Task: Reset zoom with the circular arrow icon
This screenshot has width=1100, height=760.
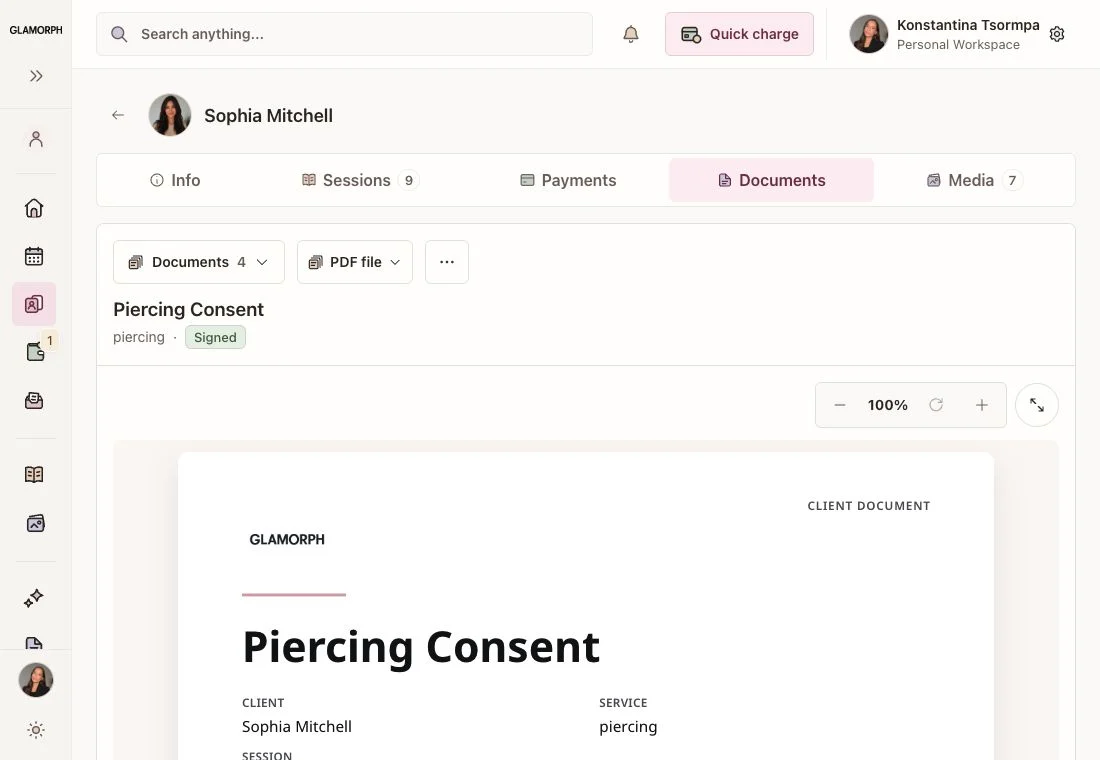Action: 936,405
